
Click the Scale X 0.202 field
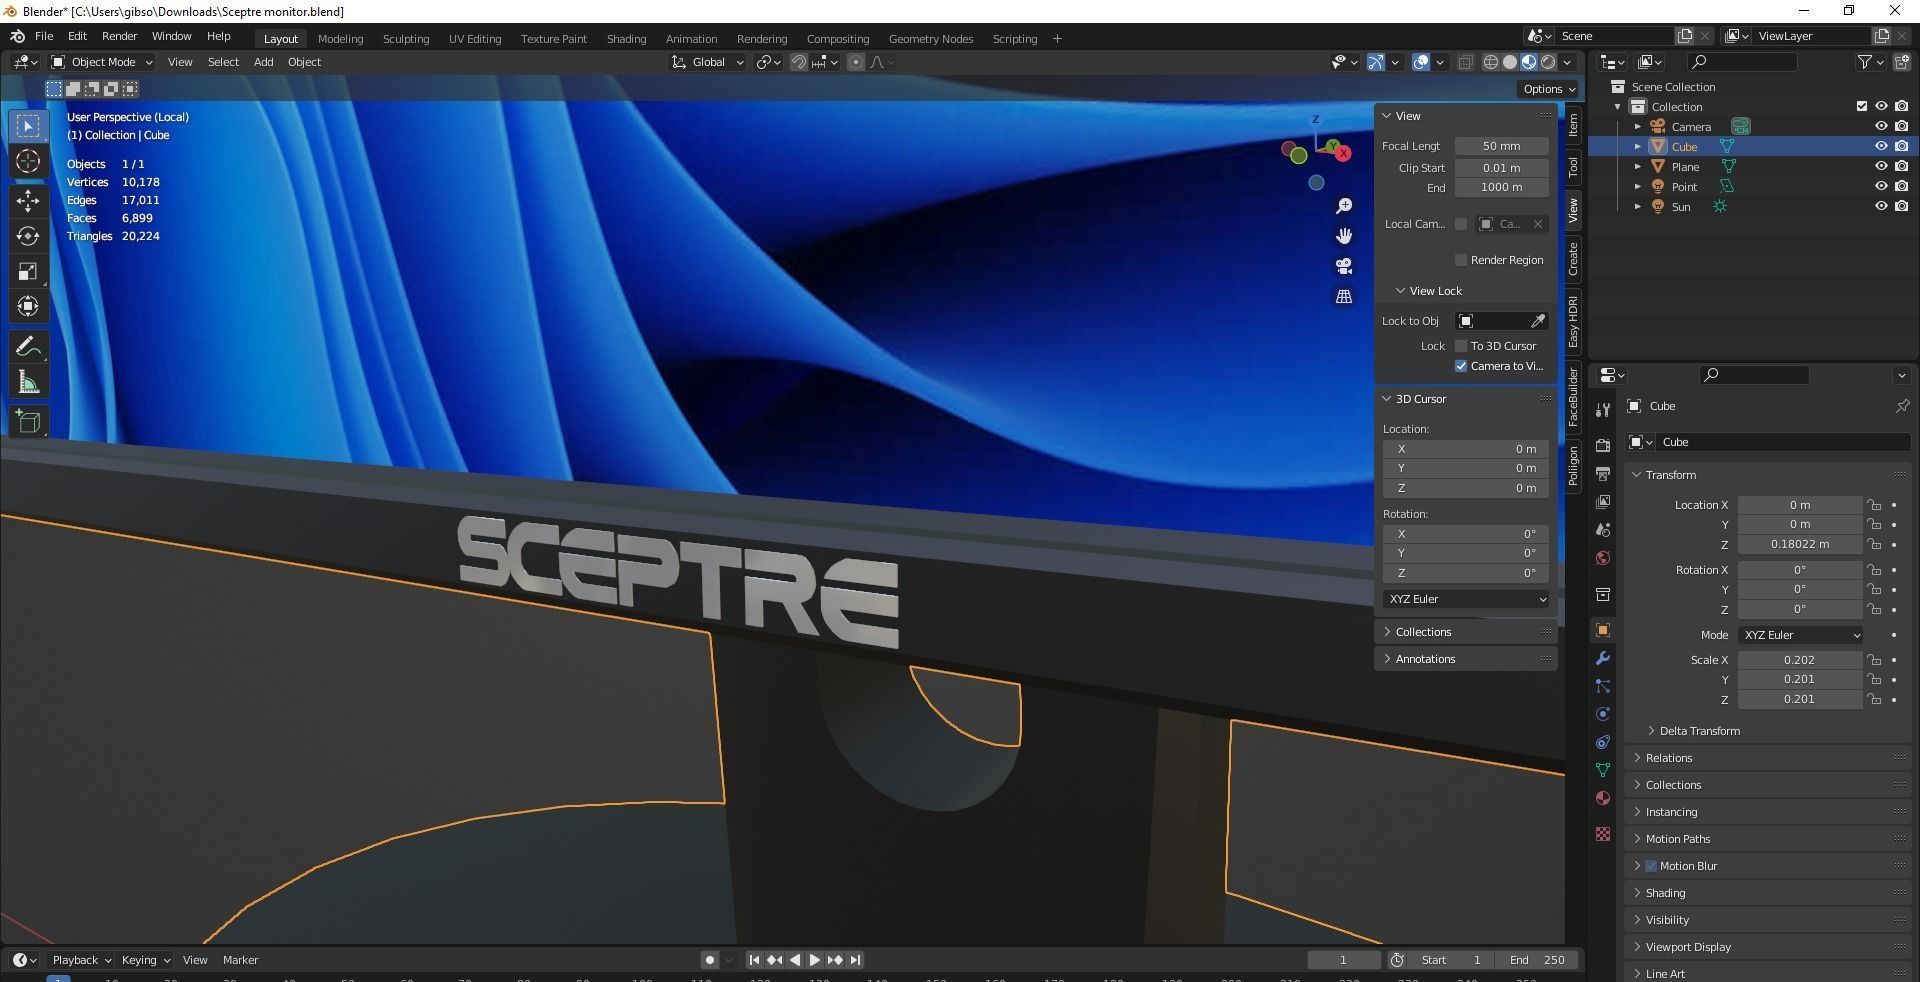(x=1799, y=660)
